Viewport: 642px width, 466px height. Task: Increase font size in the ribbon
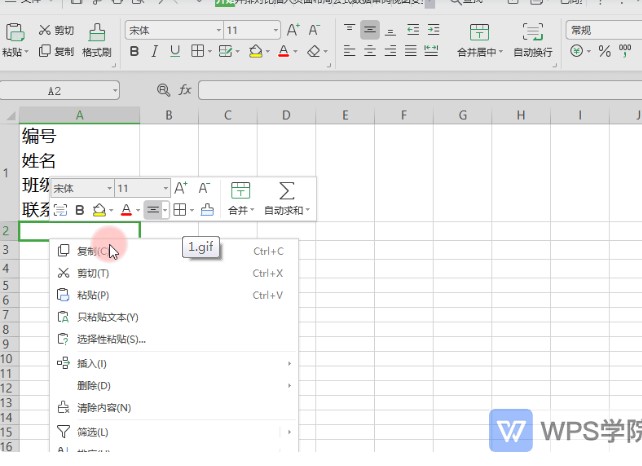click(x=293, y=30)
